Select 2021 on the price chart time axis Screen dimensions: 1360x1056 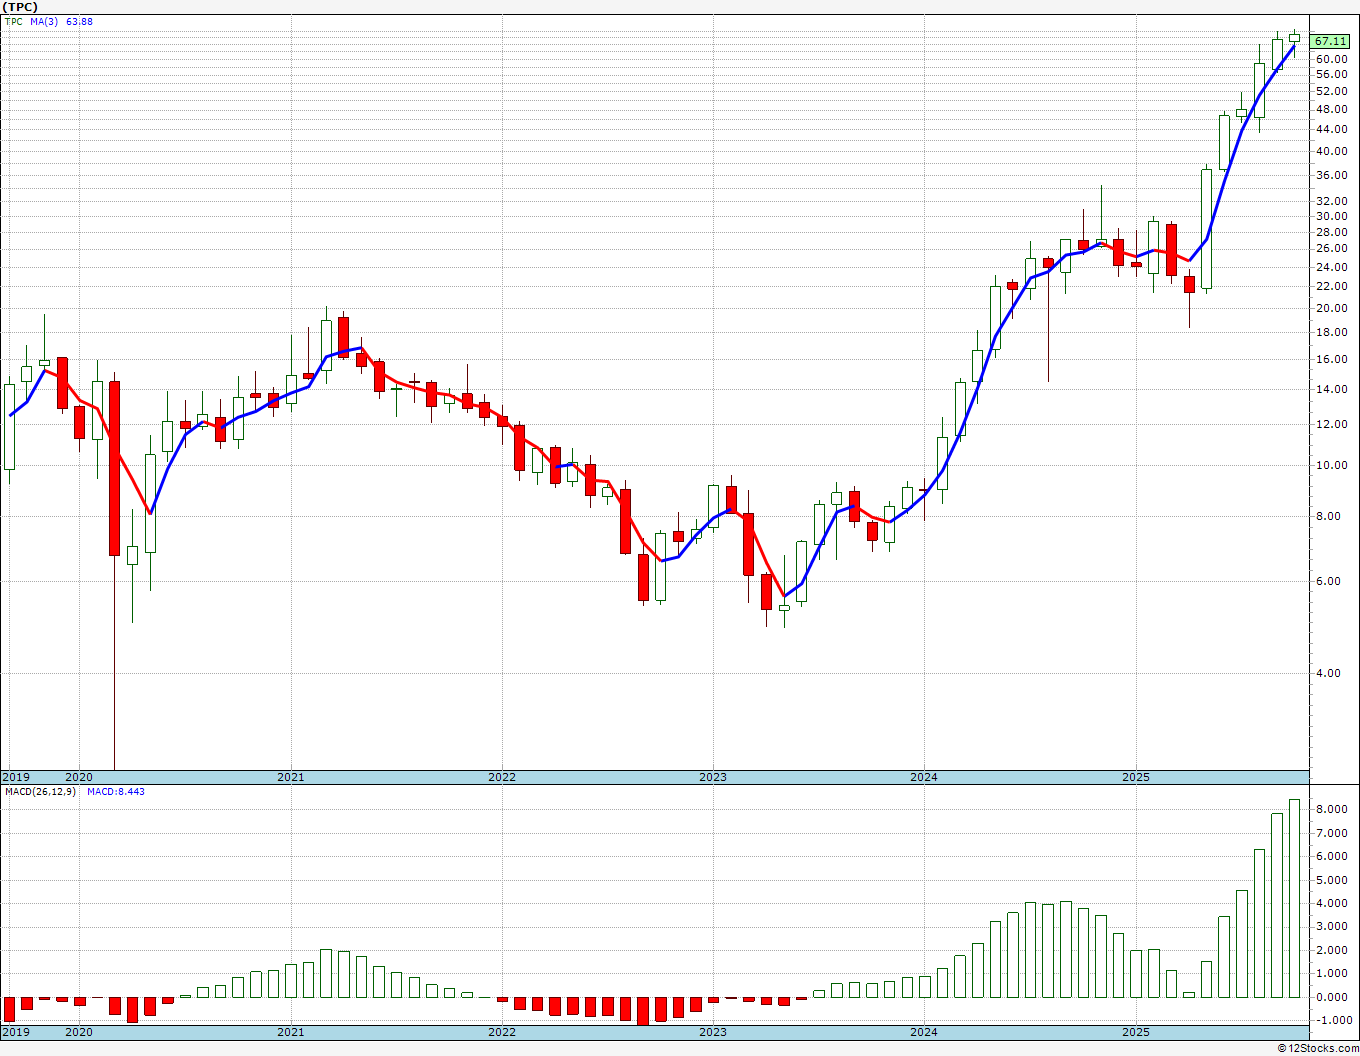(x=290, y=777)
